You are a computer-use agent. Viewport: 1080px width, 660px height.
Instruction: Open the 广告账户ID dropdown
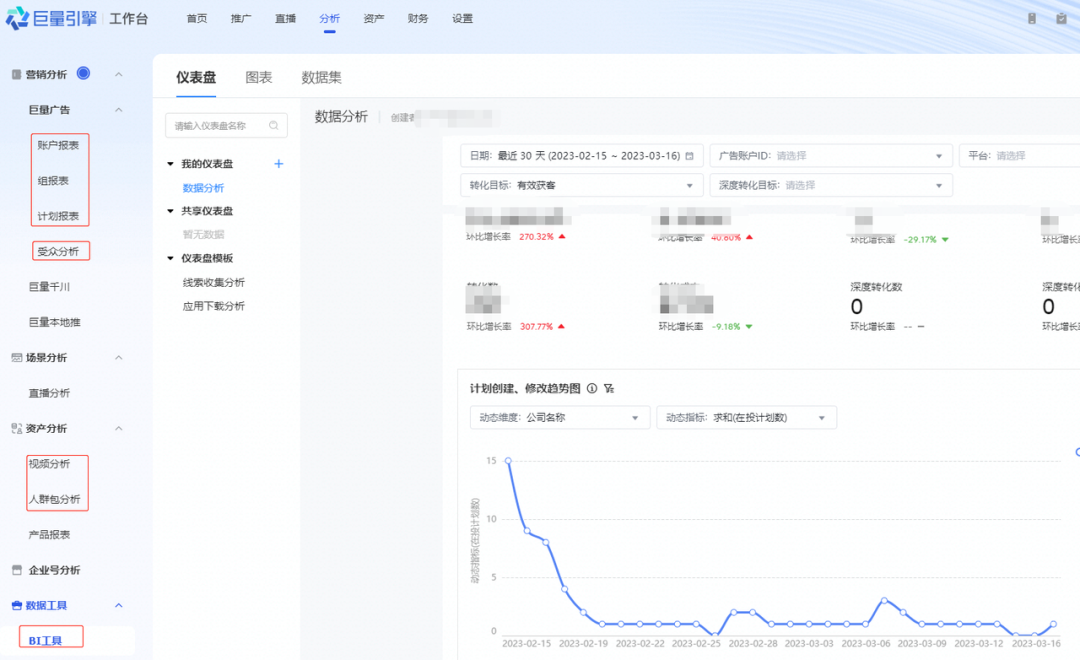coord(831,156)
